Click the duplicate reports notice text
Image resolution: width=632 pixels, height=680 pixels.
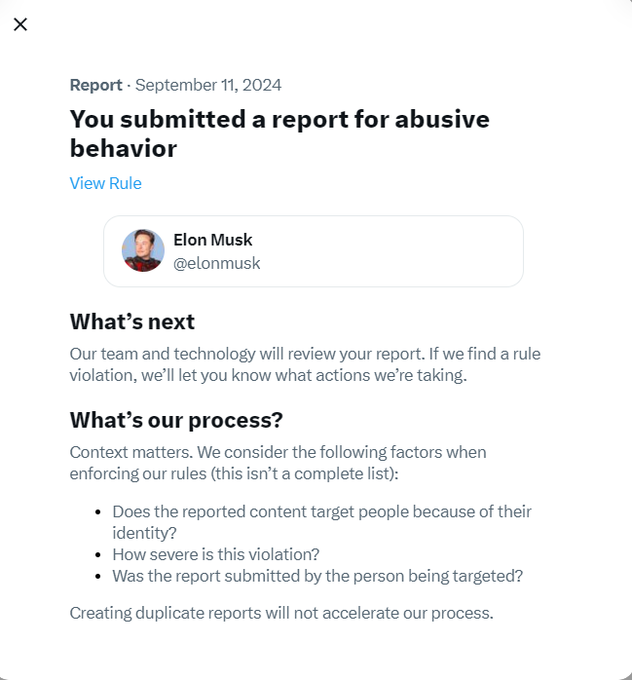point(282,613)
